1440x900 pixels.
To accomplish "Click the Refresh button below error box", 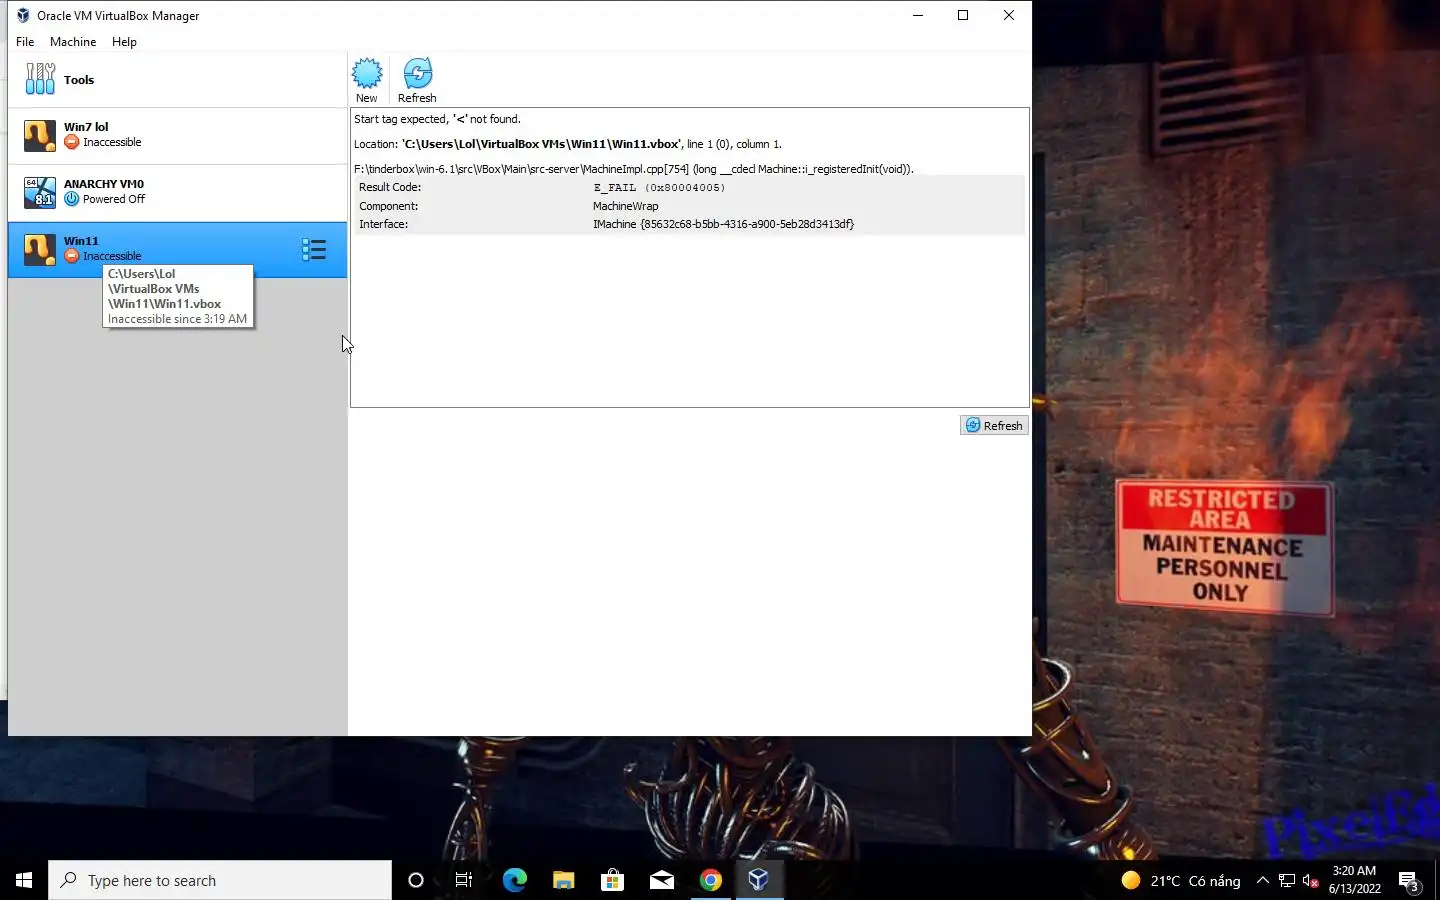I will pyautogui.click(x=994, y=425).
